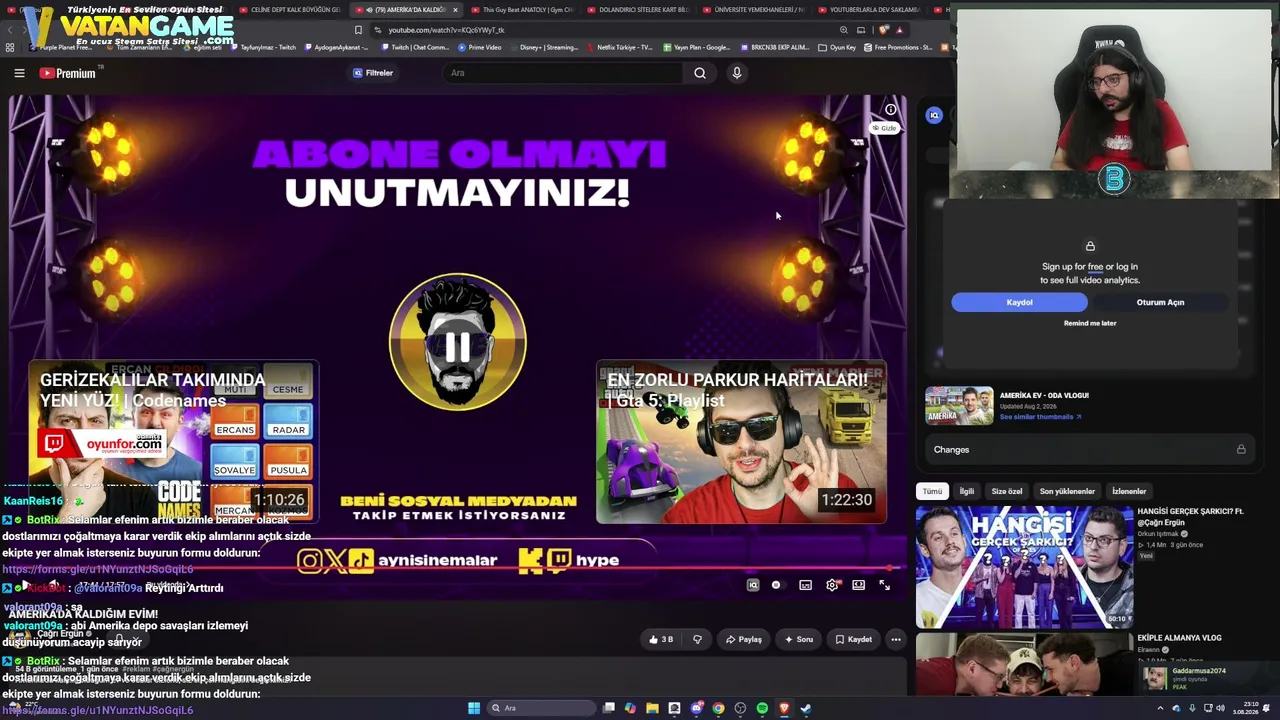Follow the See similar thumbnails link
This screenshot has width=1280, height=720.
point(1040,417)
